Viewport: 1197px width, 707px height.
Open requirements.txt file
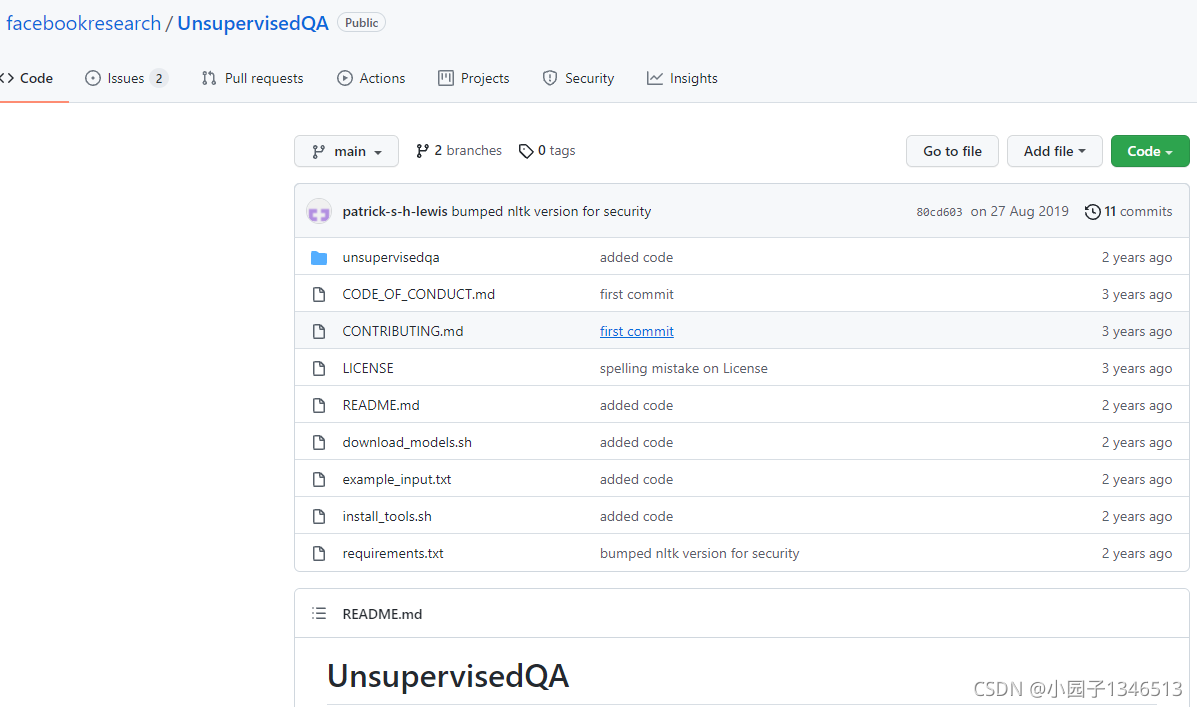tap(392, 553)
